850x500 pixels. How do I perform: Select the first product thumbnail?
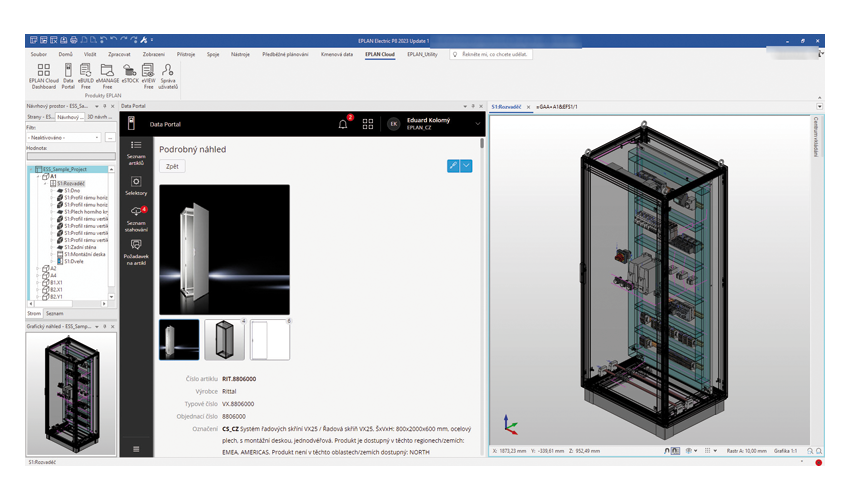179,339
